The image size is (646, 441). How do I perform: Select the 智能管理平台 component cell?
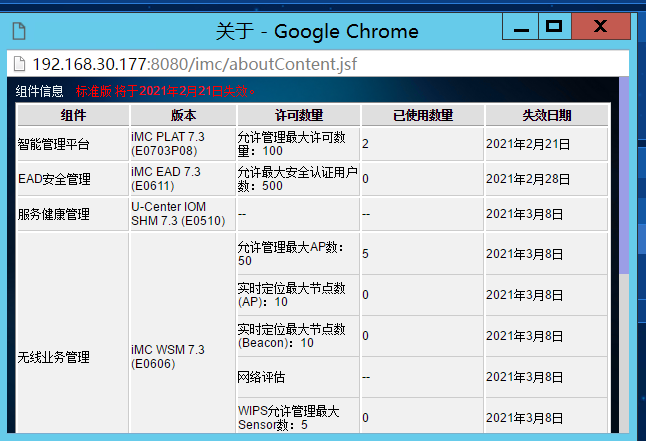pyautogui.click(x=73, y=144)
